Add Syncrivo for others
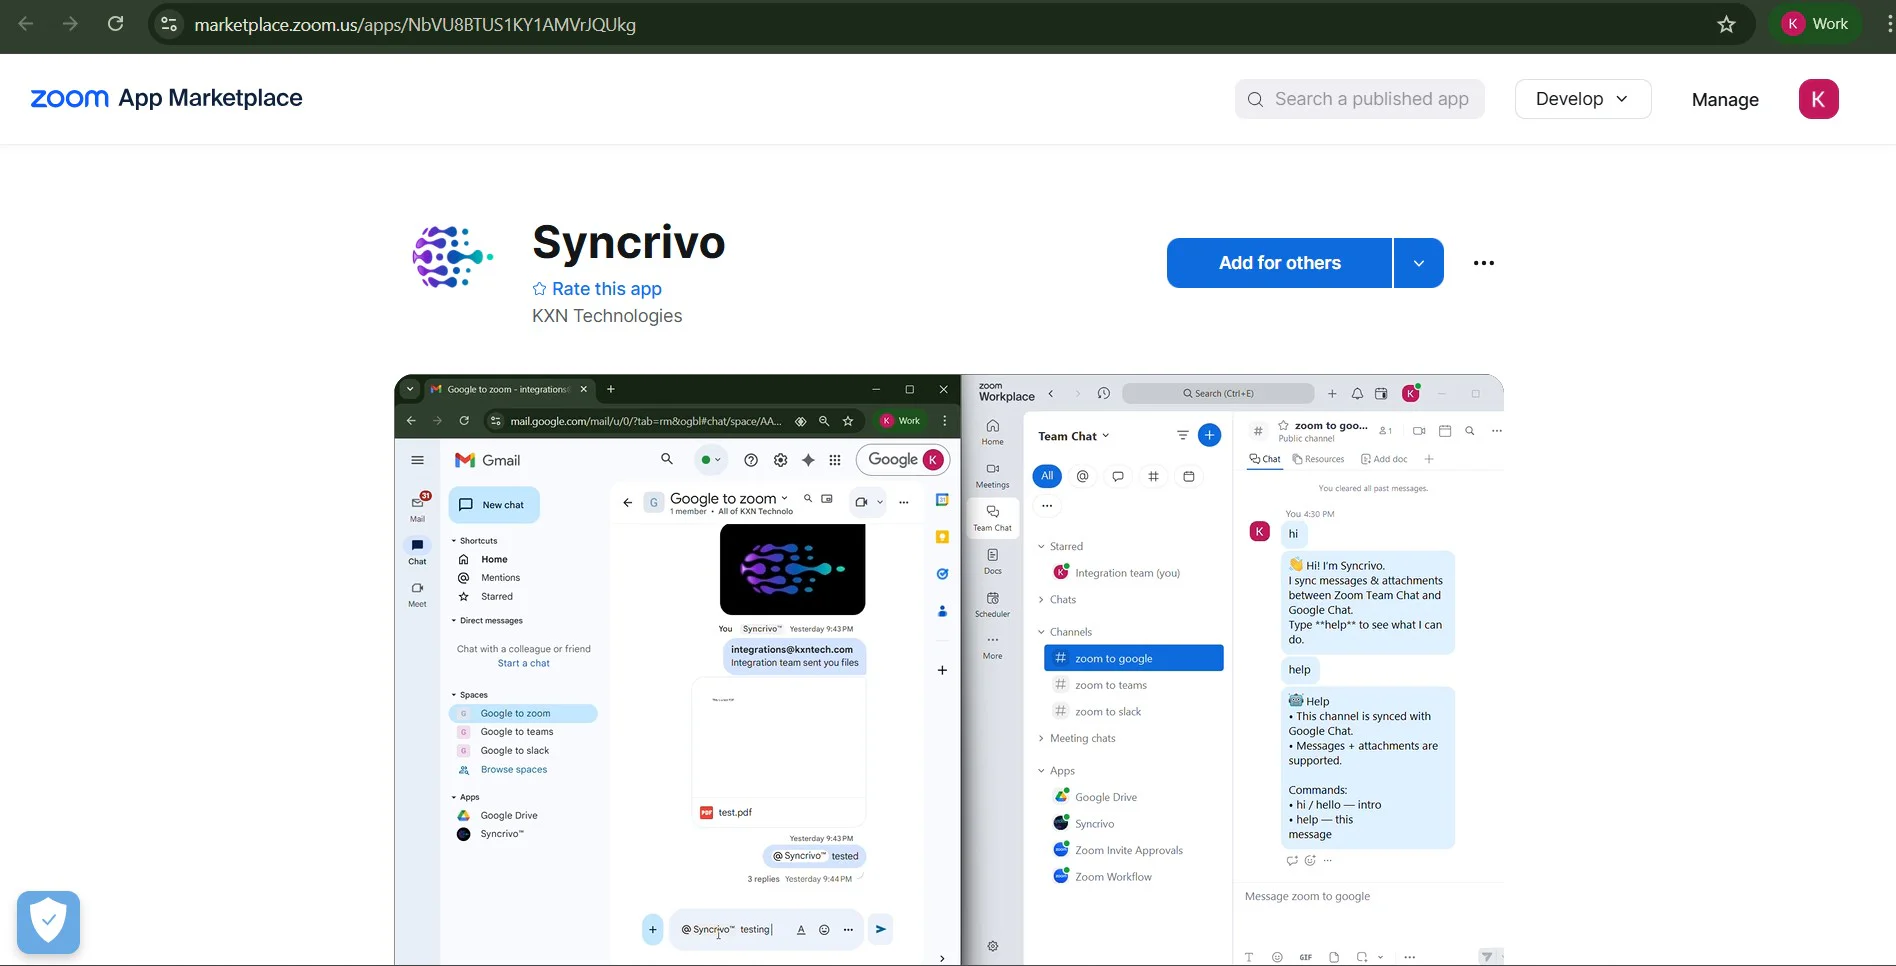 coord(1279,263)
